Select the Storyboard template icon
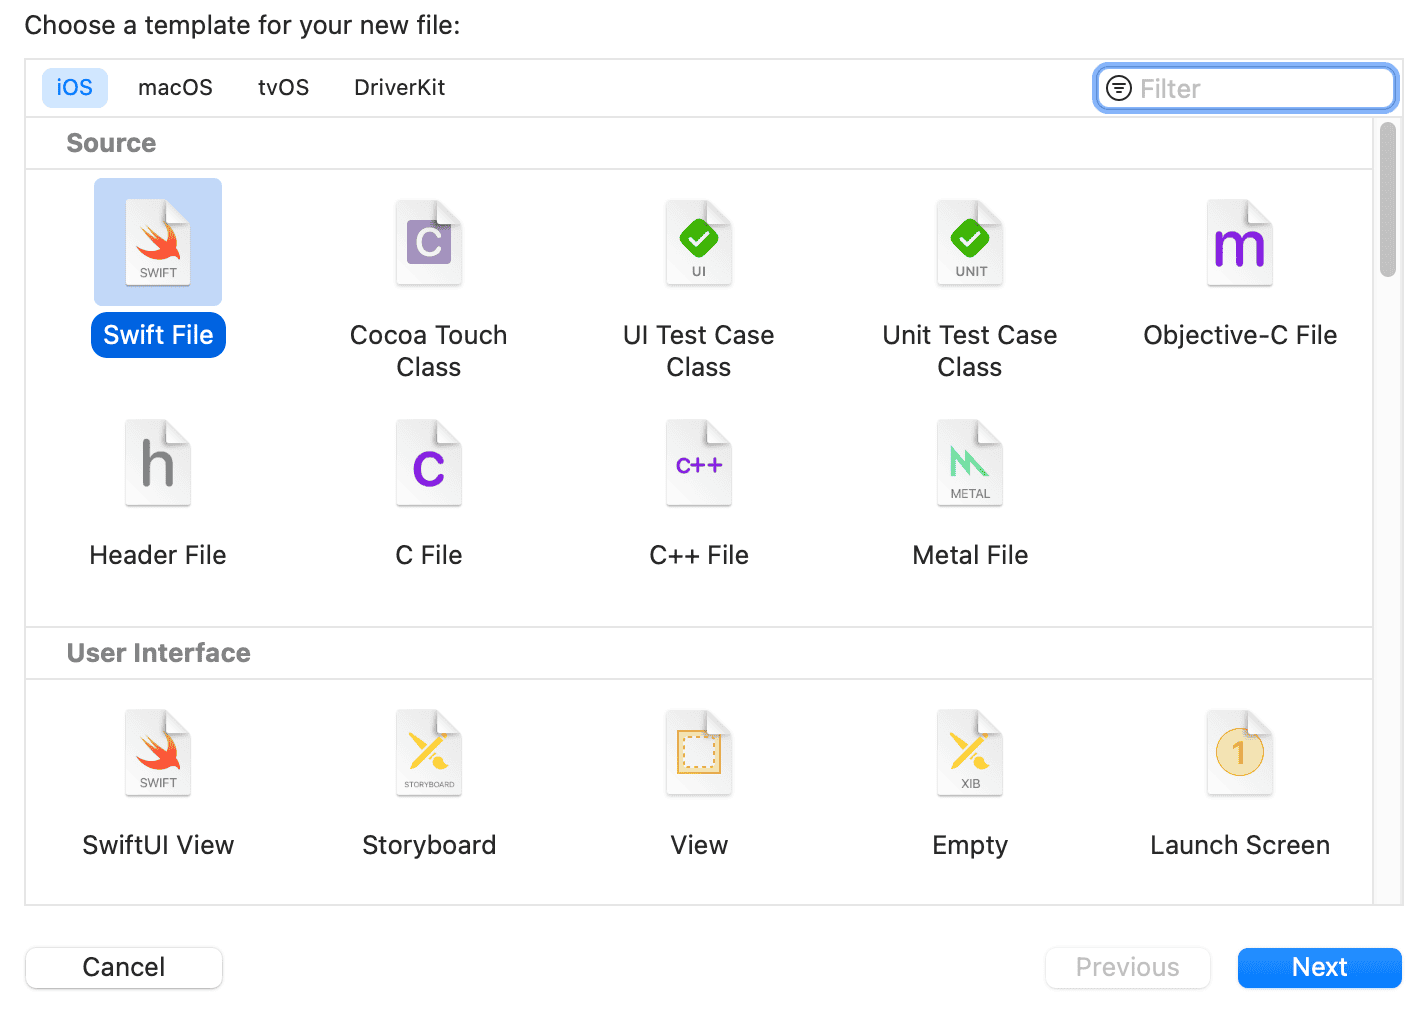 [x=429, y=752]
